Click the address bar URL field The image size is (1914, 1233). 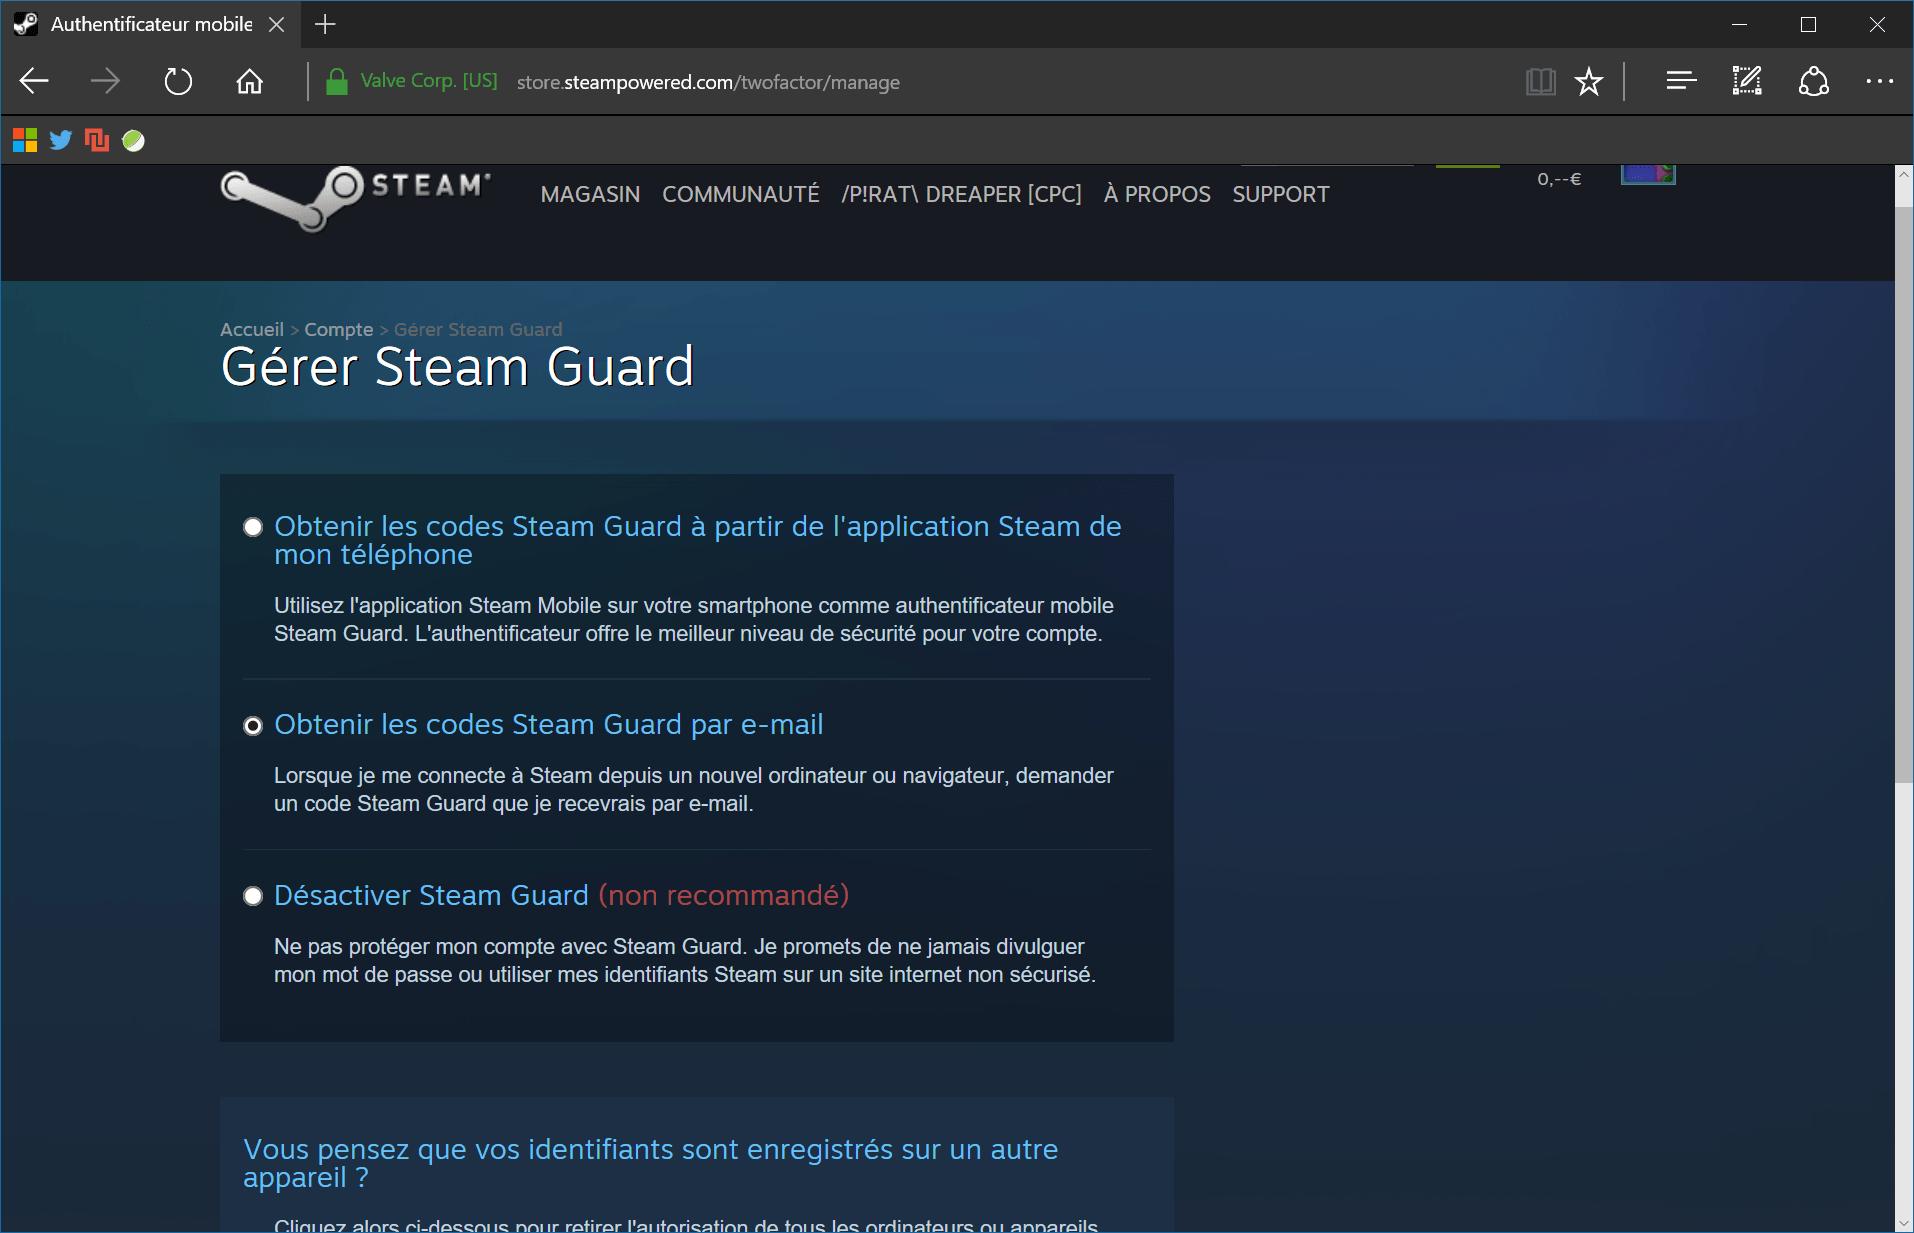708,82
